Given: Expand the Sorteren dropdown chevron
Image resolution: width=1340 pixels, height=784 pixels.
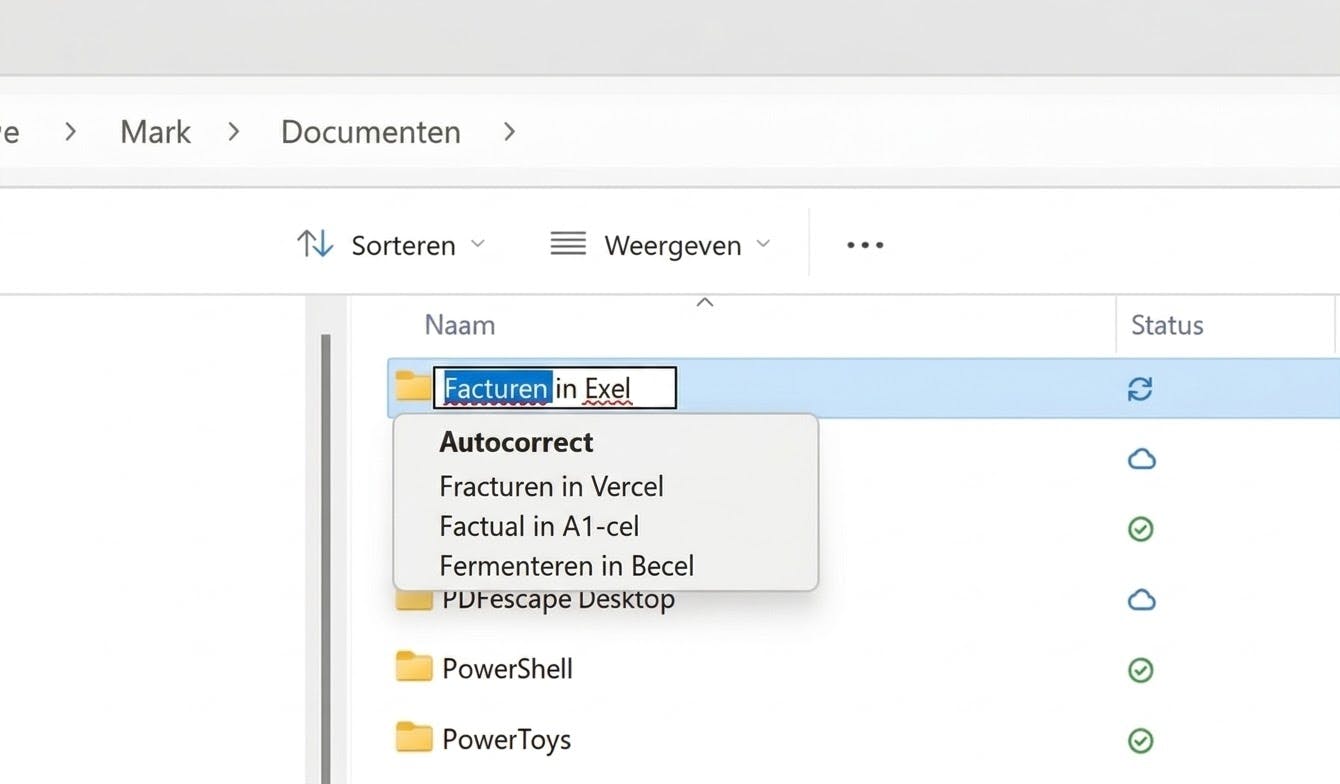Looking at the screenshot, I should [478, 244].
